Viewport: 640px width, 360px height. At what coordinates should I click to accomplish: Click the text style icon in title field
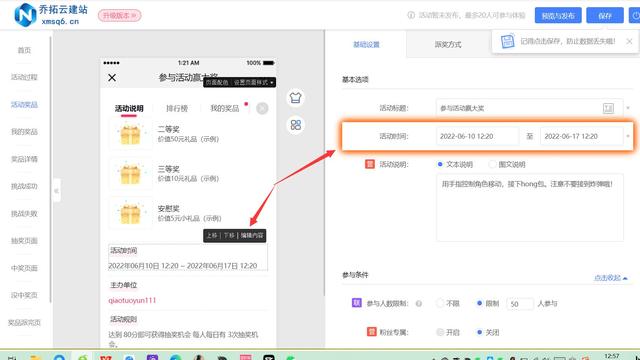pyautogui.click(x=608, y=108)
